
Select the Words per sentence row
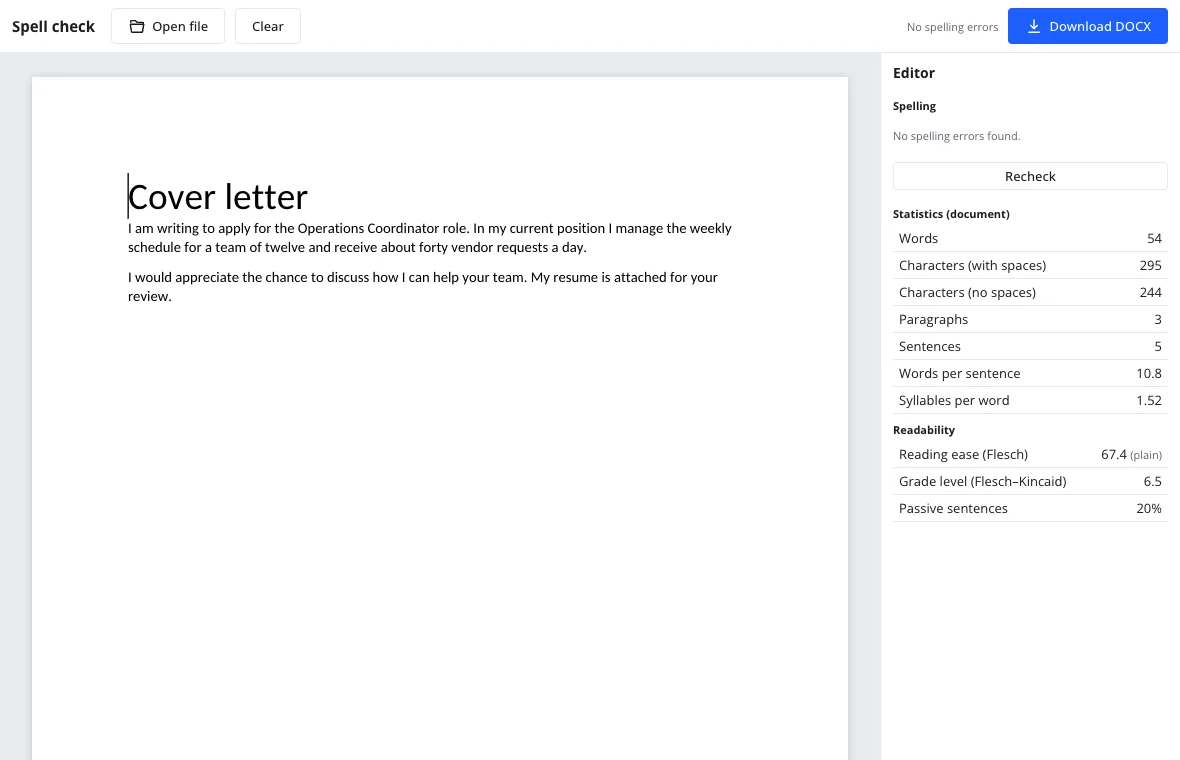click(x=1029, y=374)
